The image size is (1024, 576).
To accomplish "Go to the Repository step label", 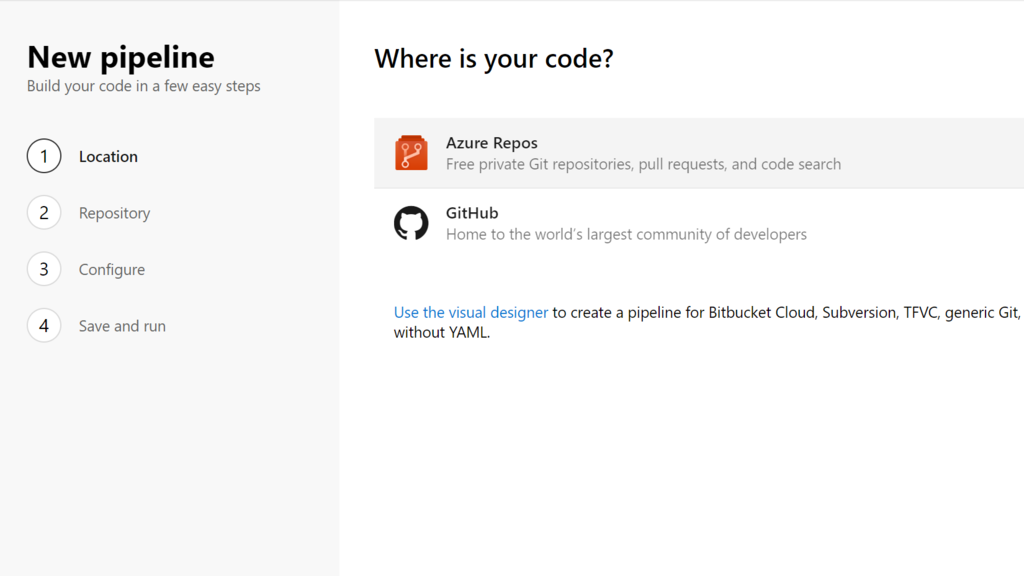I will point(114,214).
